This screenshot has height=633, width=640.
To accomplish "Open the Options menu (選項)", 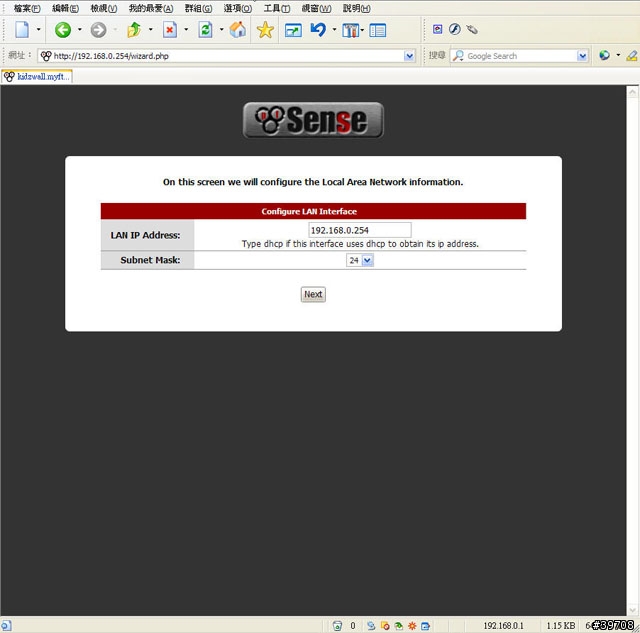I will coord(238,8).
